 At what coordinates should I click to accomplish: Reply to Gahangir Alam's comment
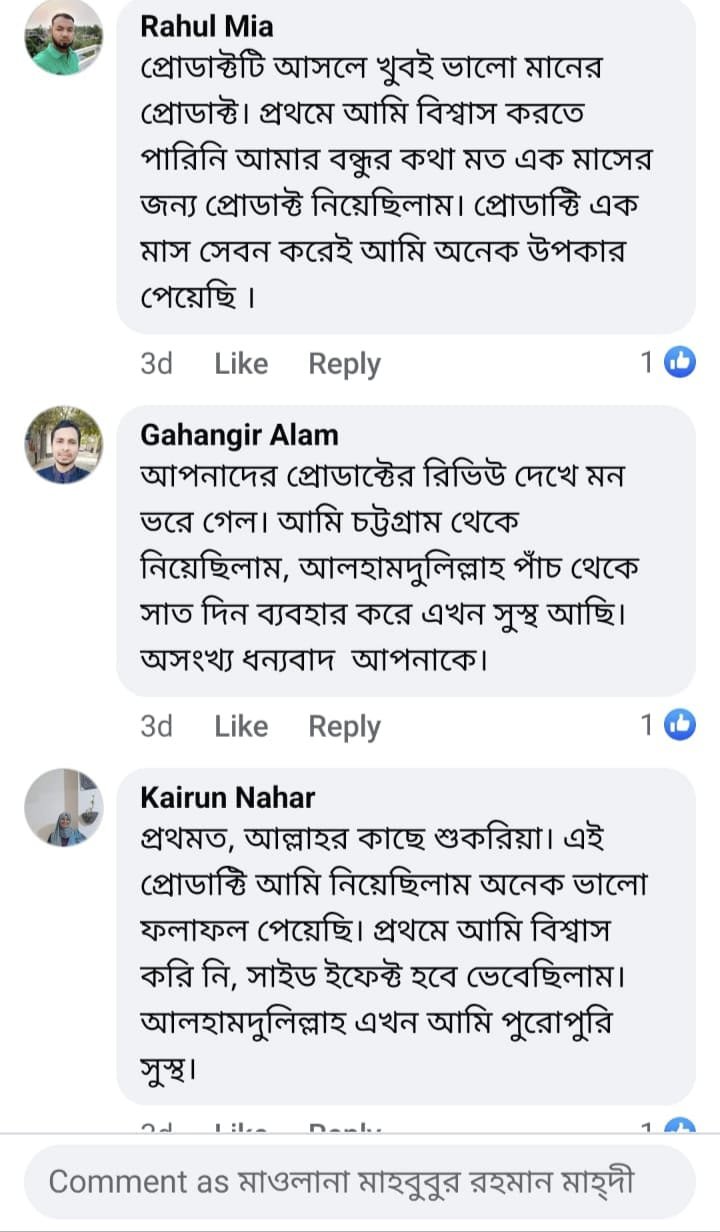click(x=344, y=726)
